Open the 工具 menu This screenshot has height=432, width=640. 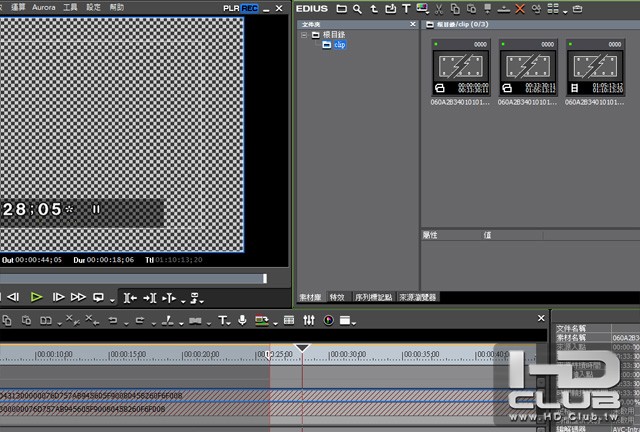click(x=70, y=7)
